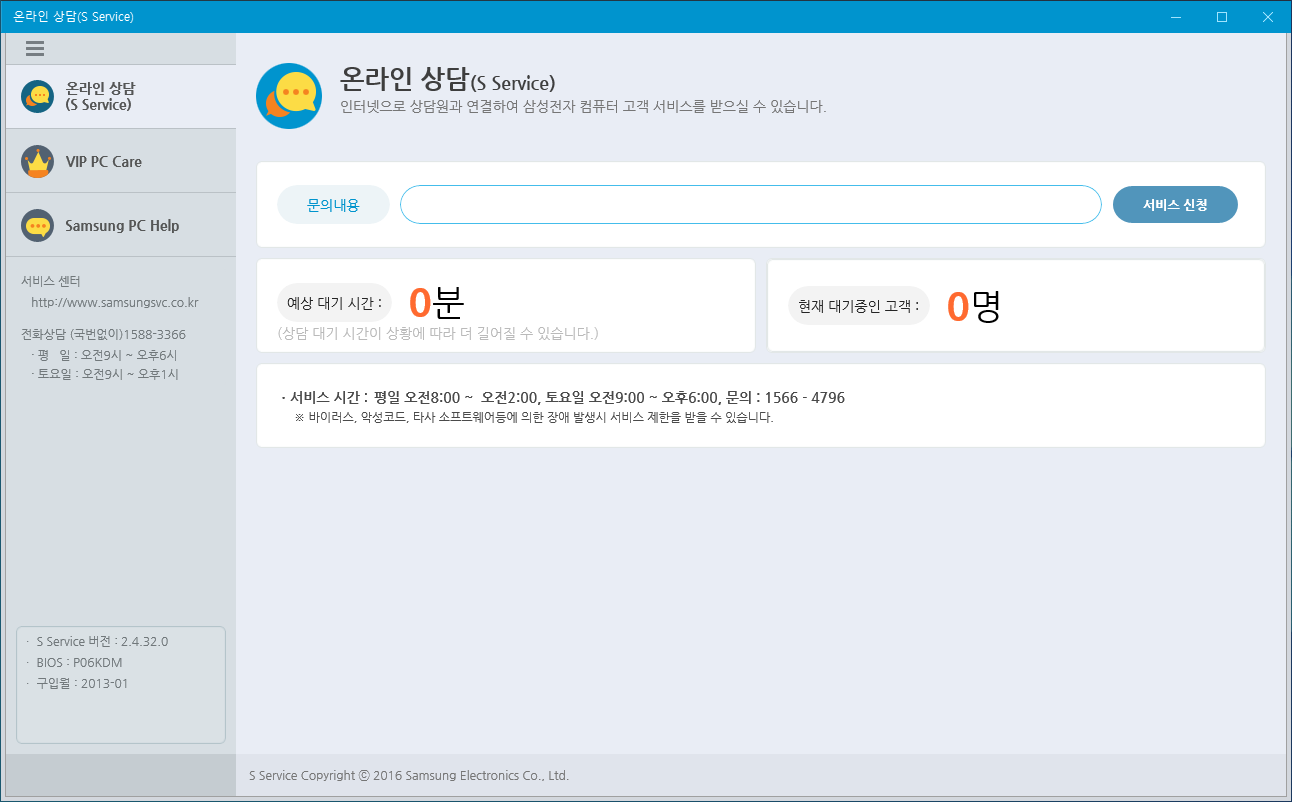This screenshot has height=802, width=1292.
Task: Click the 서비스 신청 button
Action: click(1175, 204)
